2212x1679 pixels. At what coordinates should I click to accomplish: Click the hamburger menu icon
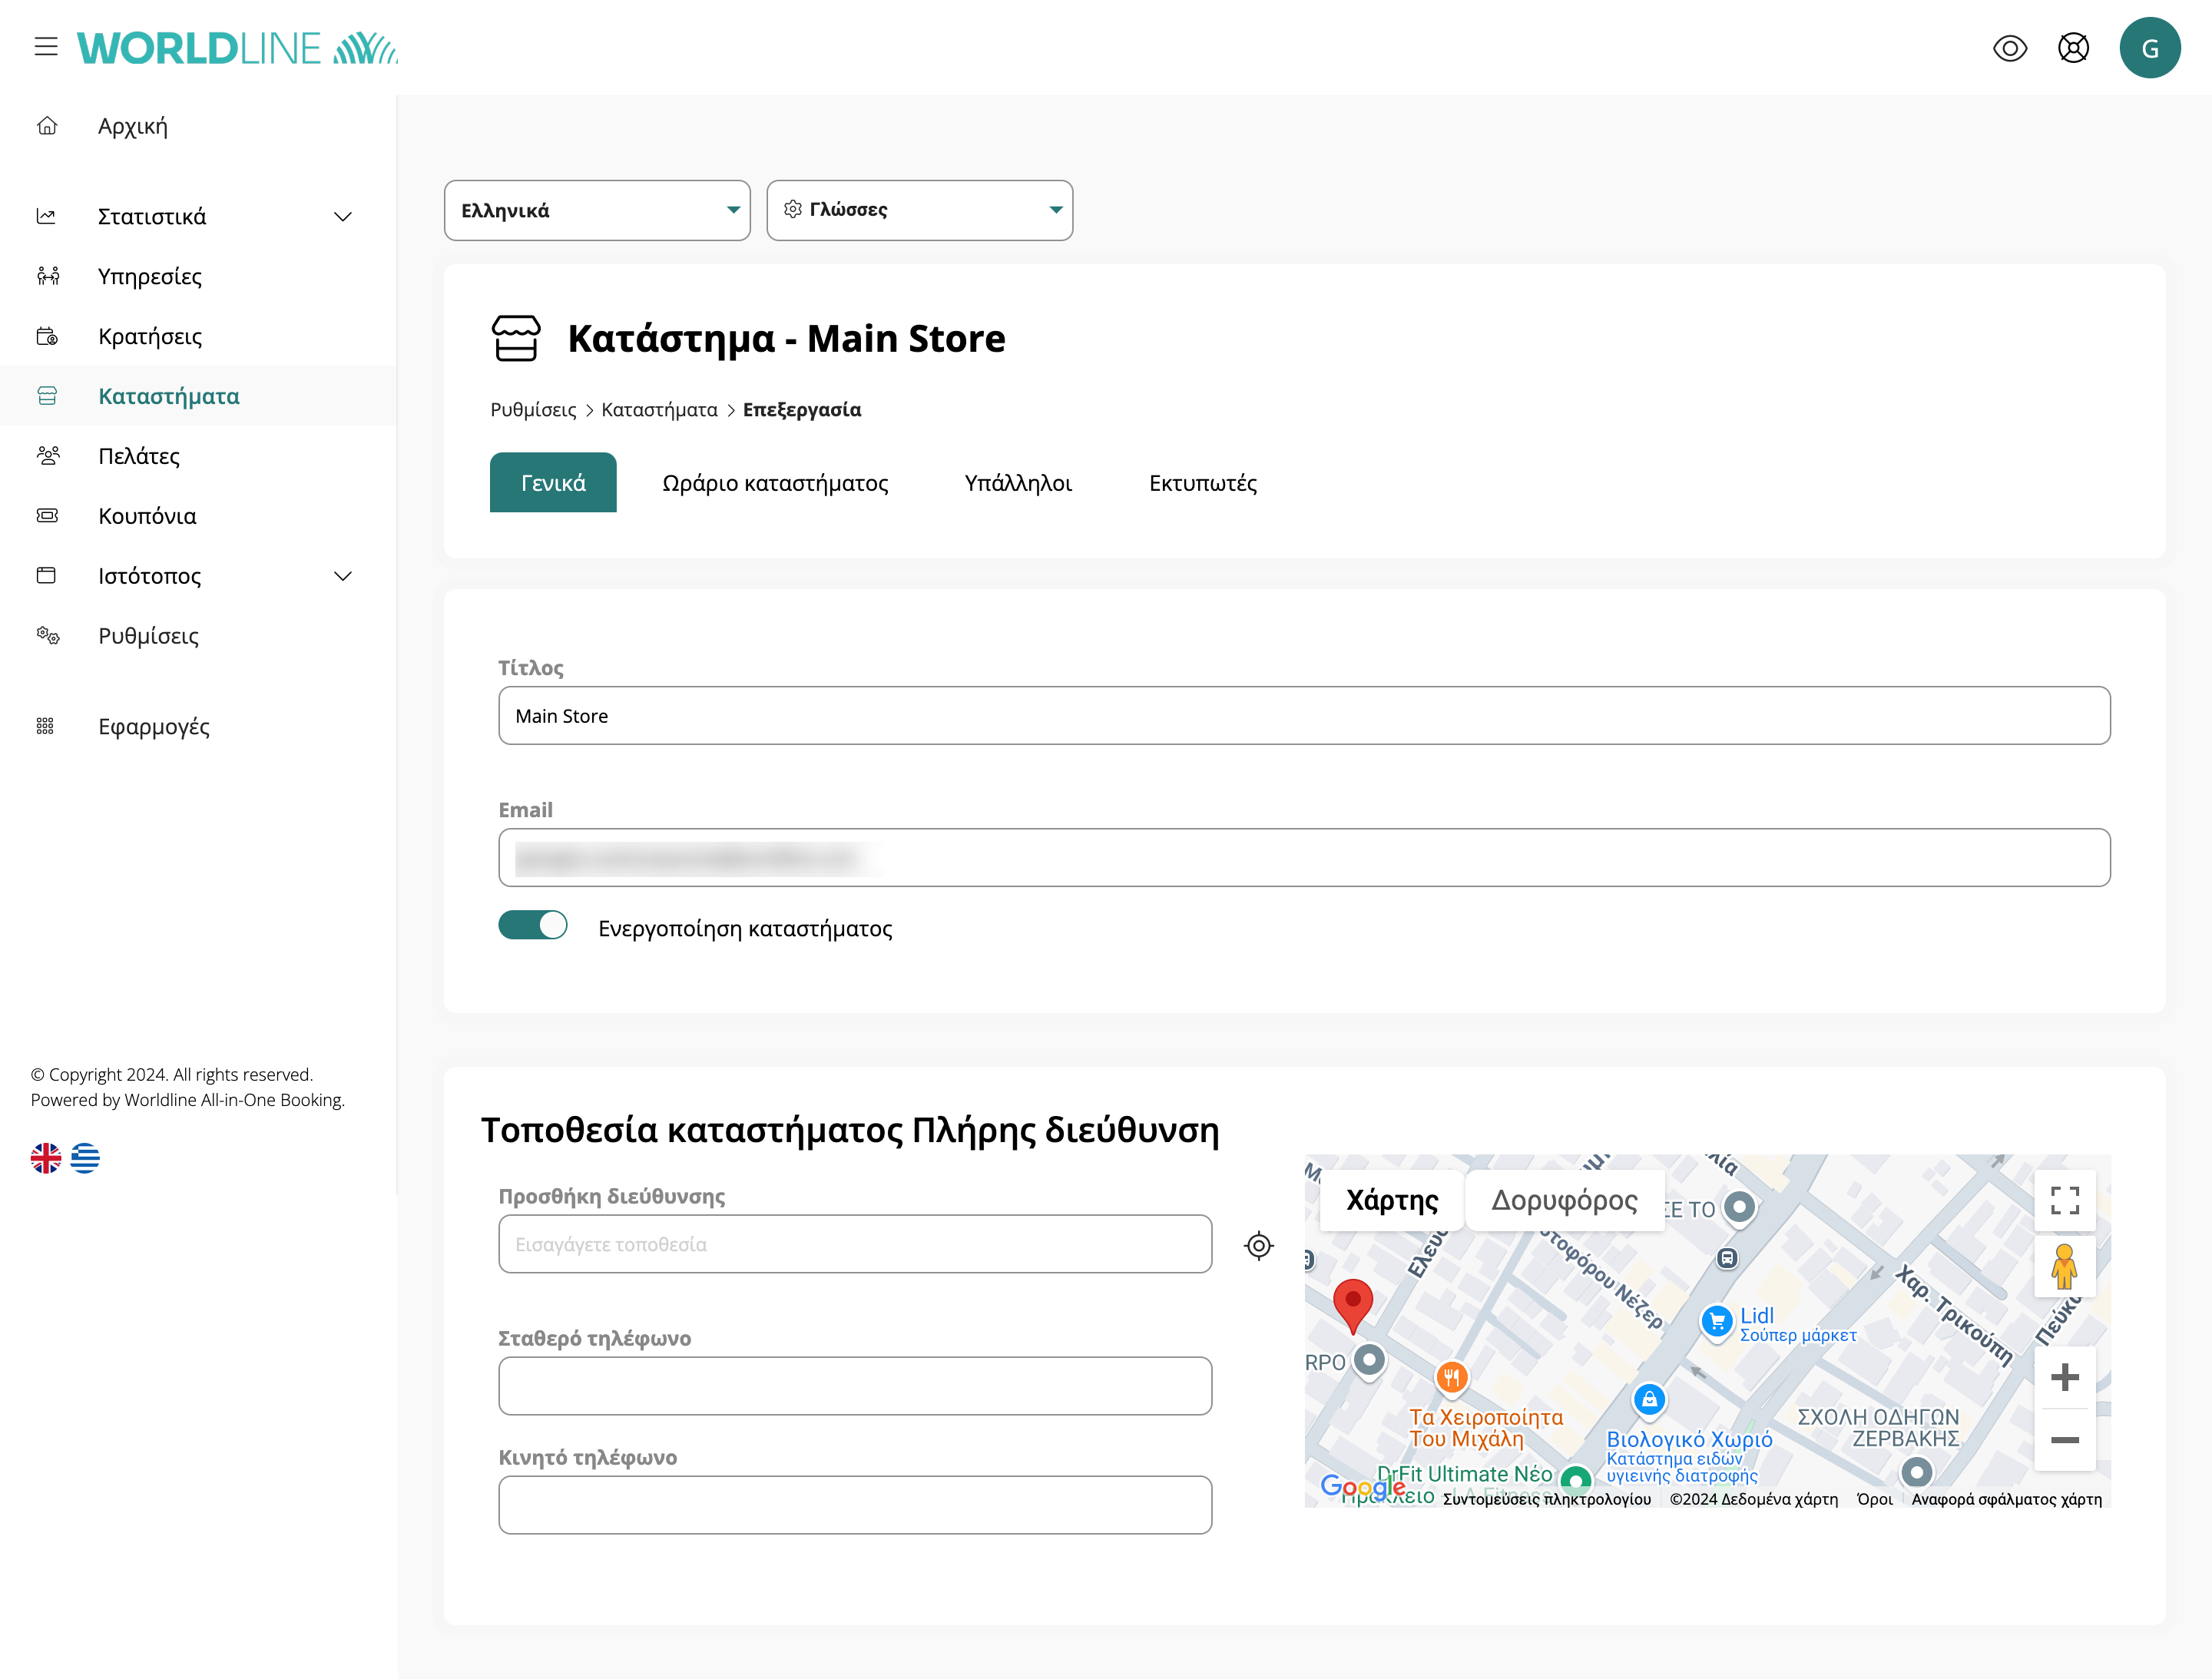[46, 47]
